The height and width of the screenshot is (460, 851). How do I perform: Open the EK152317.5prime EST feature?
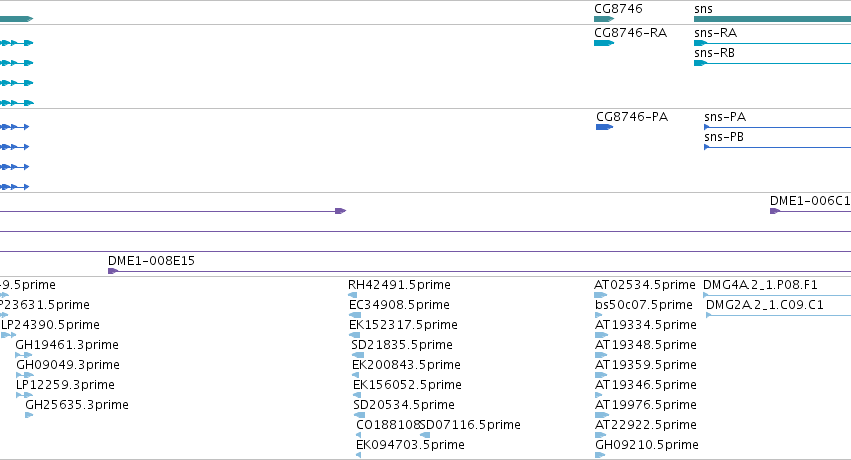pos(354,335)
